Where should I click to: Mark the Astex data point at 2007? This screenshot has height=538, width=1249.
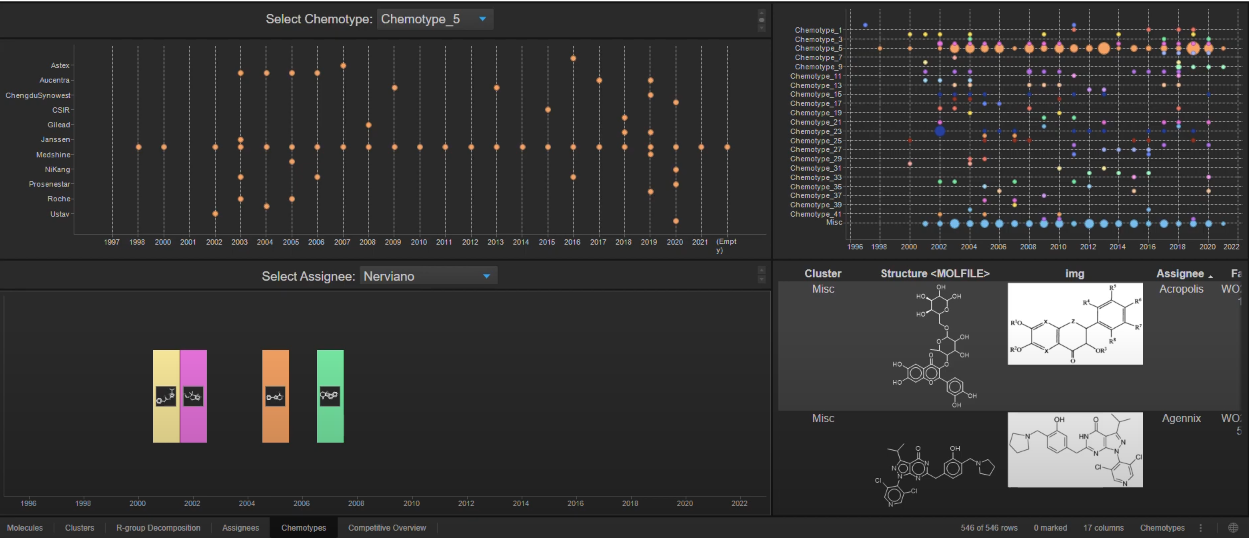tap(343, 65)
